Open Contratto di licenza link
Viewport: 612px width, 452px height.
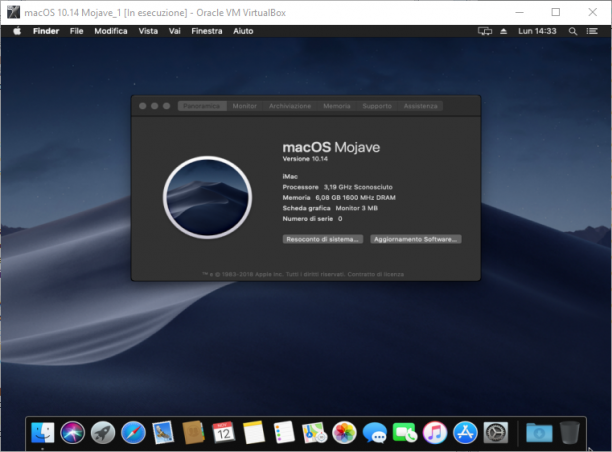(x=375, y=274)
